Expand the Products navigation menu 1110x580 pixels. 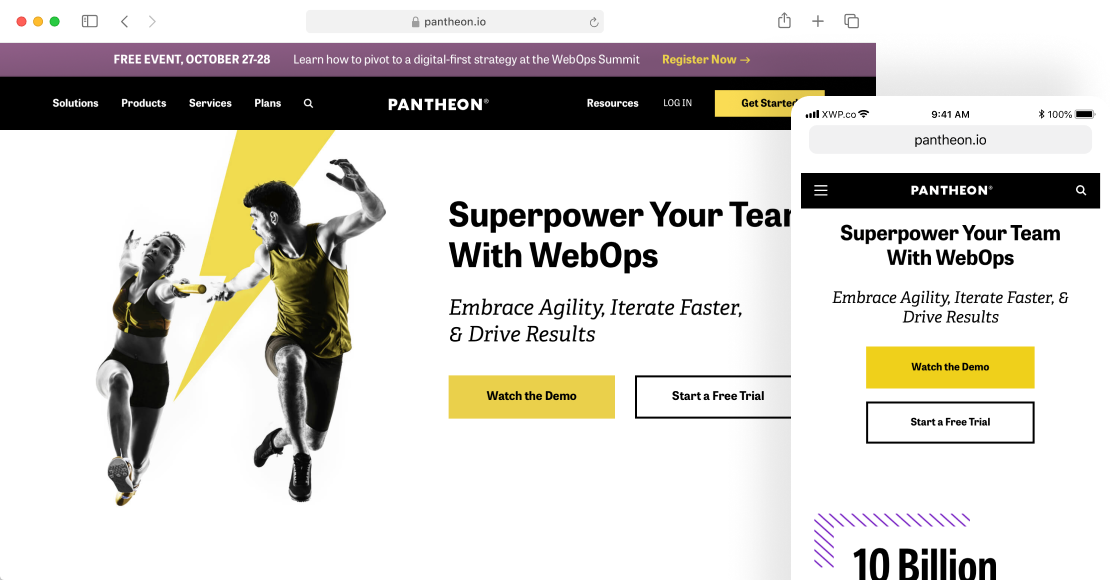[144, 103]
